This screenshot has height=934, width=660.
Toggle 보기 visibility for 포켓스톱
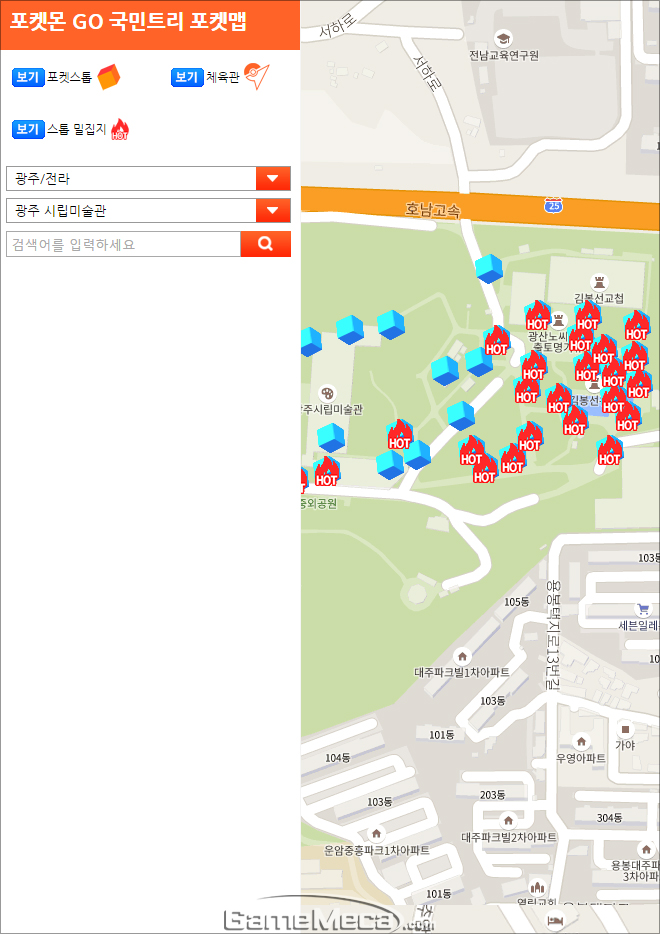[x=28, y=77]
